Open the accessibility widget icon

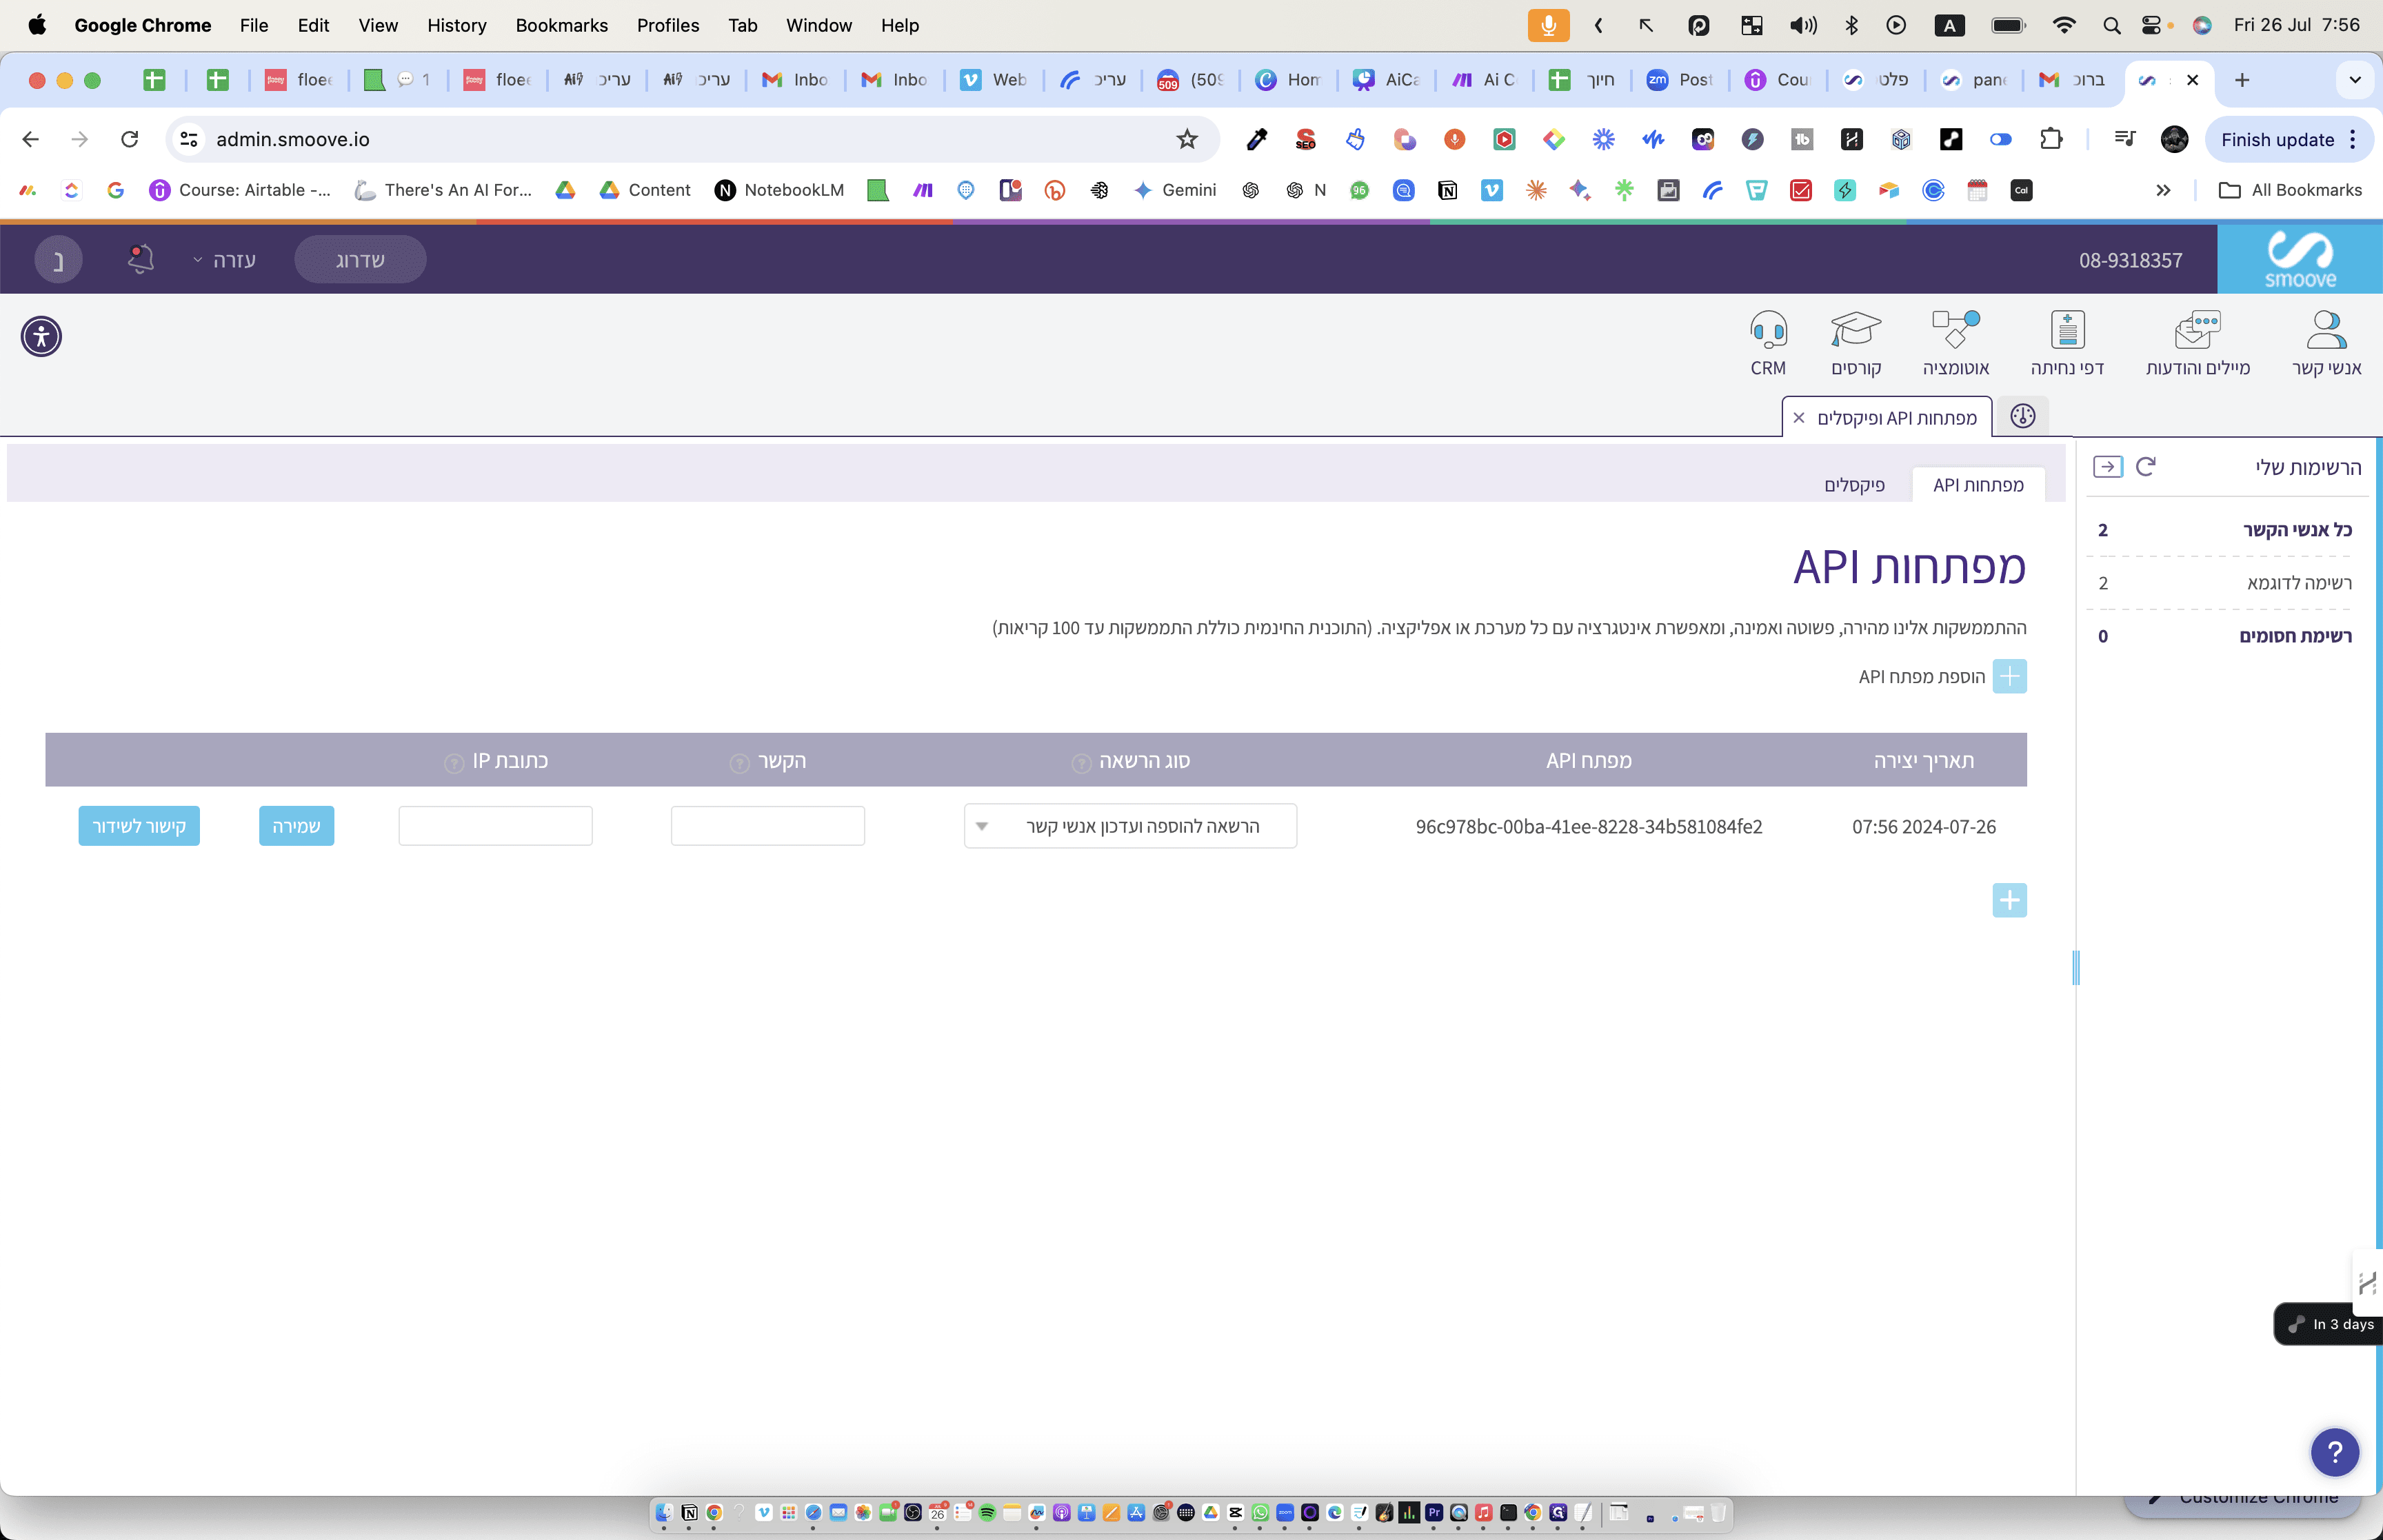click(41, 336)
